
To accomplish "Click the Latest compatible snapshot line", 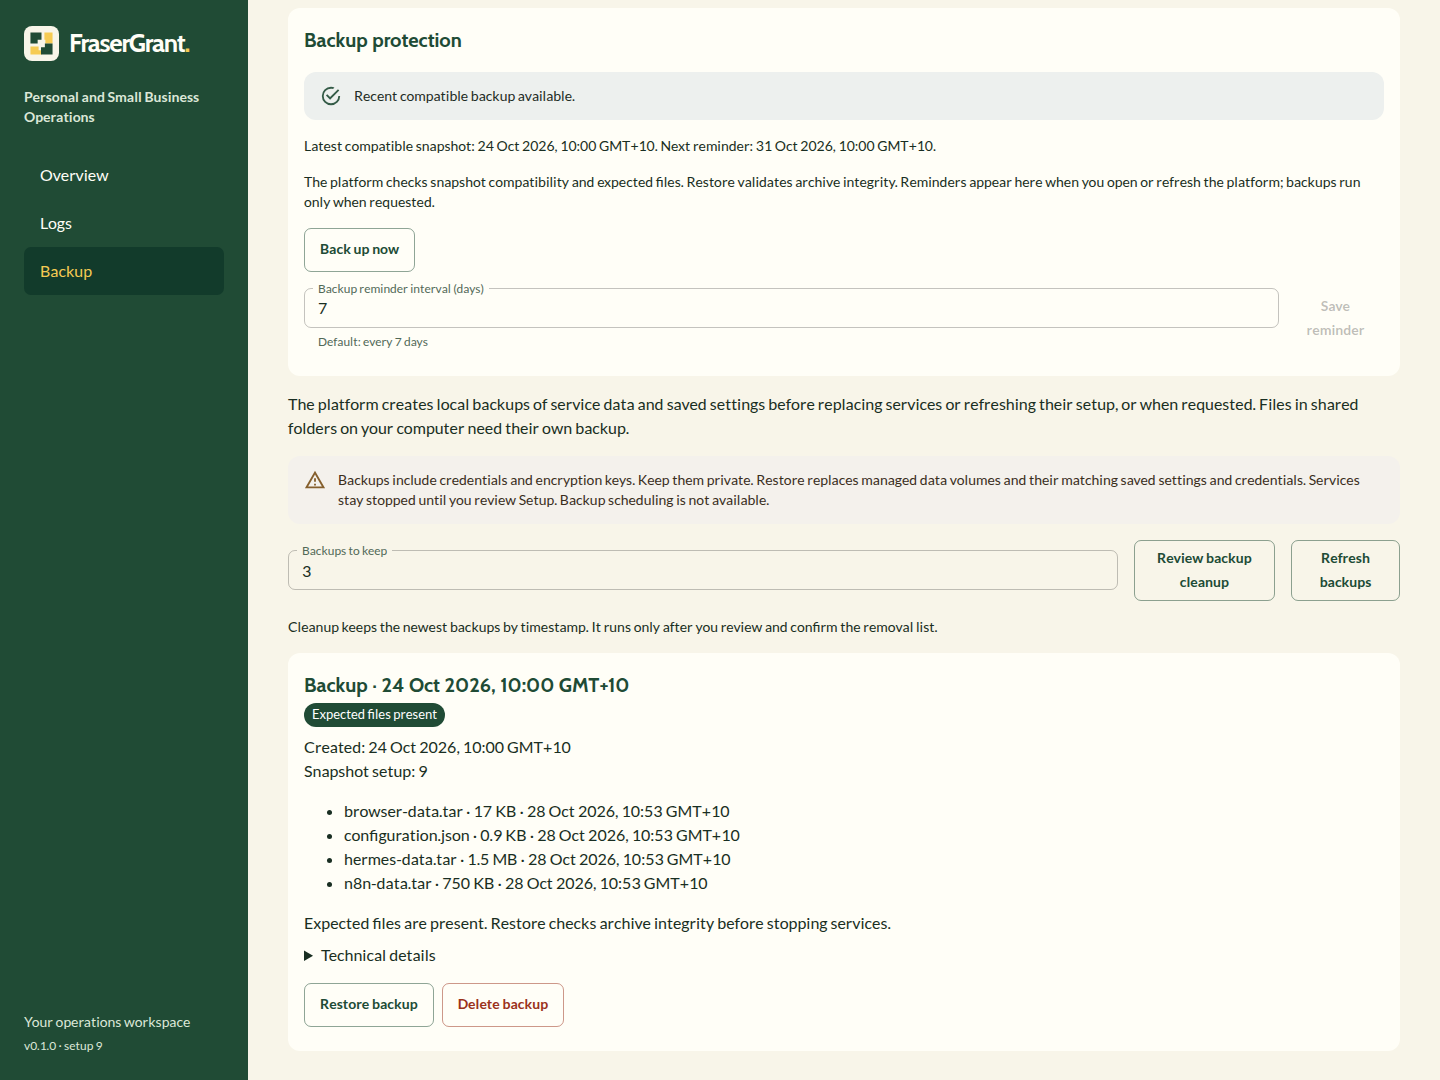I will coord(620,146).
